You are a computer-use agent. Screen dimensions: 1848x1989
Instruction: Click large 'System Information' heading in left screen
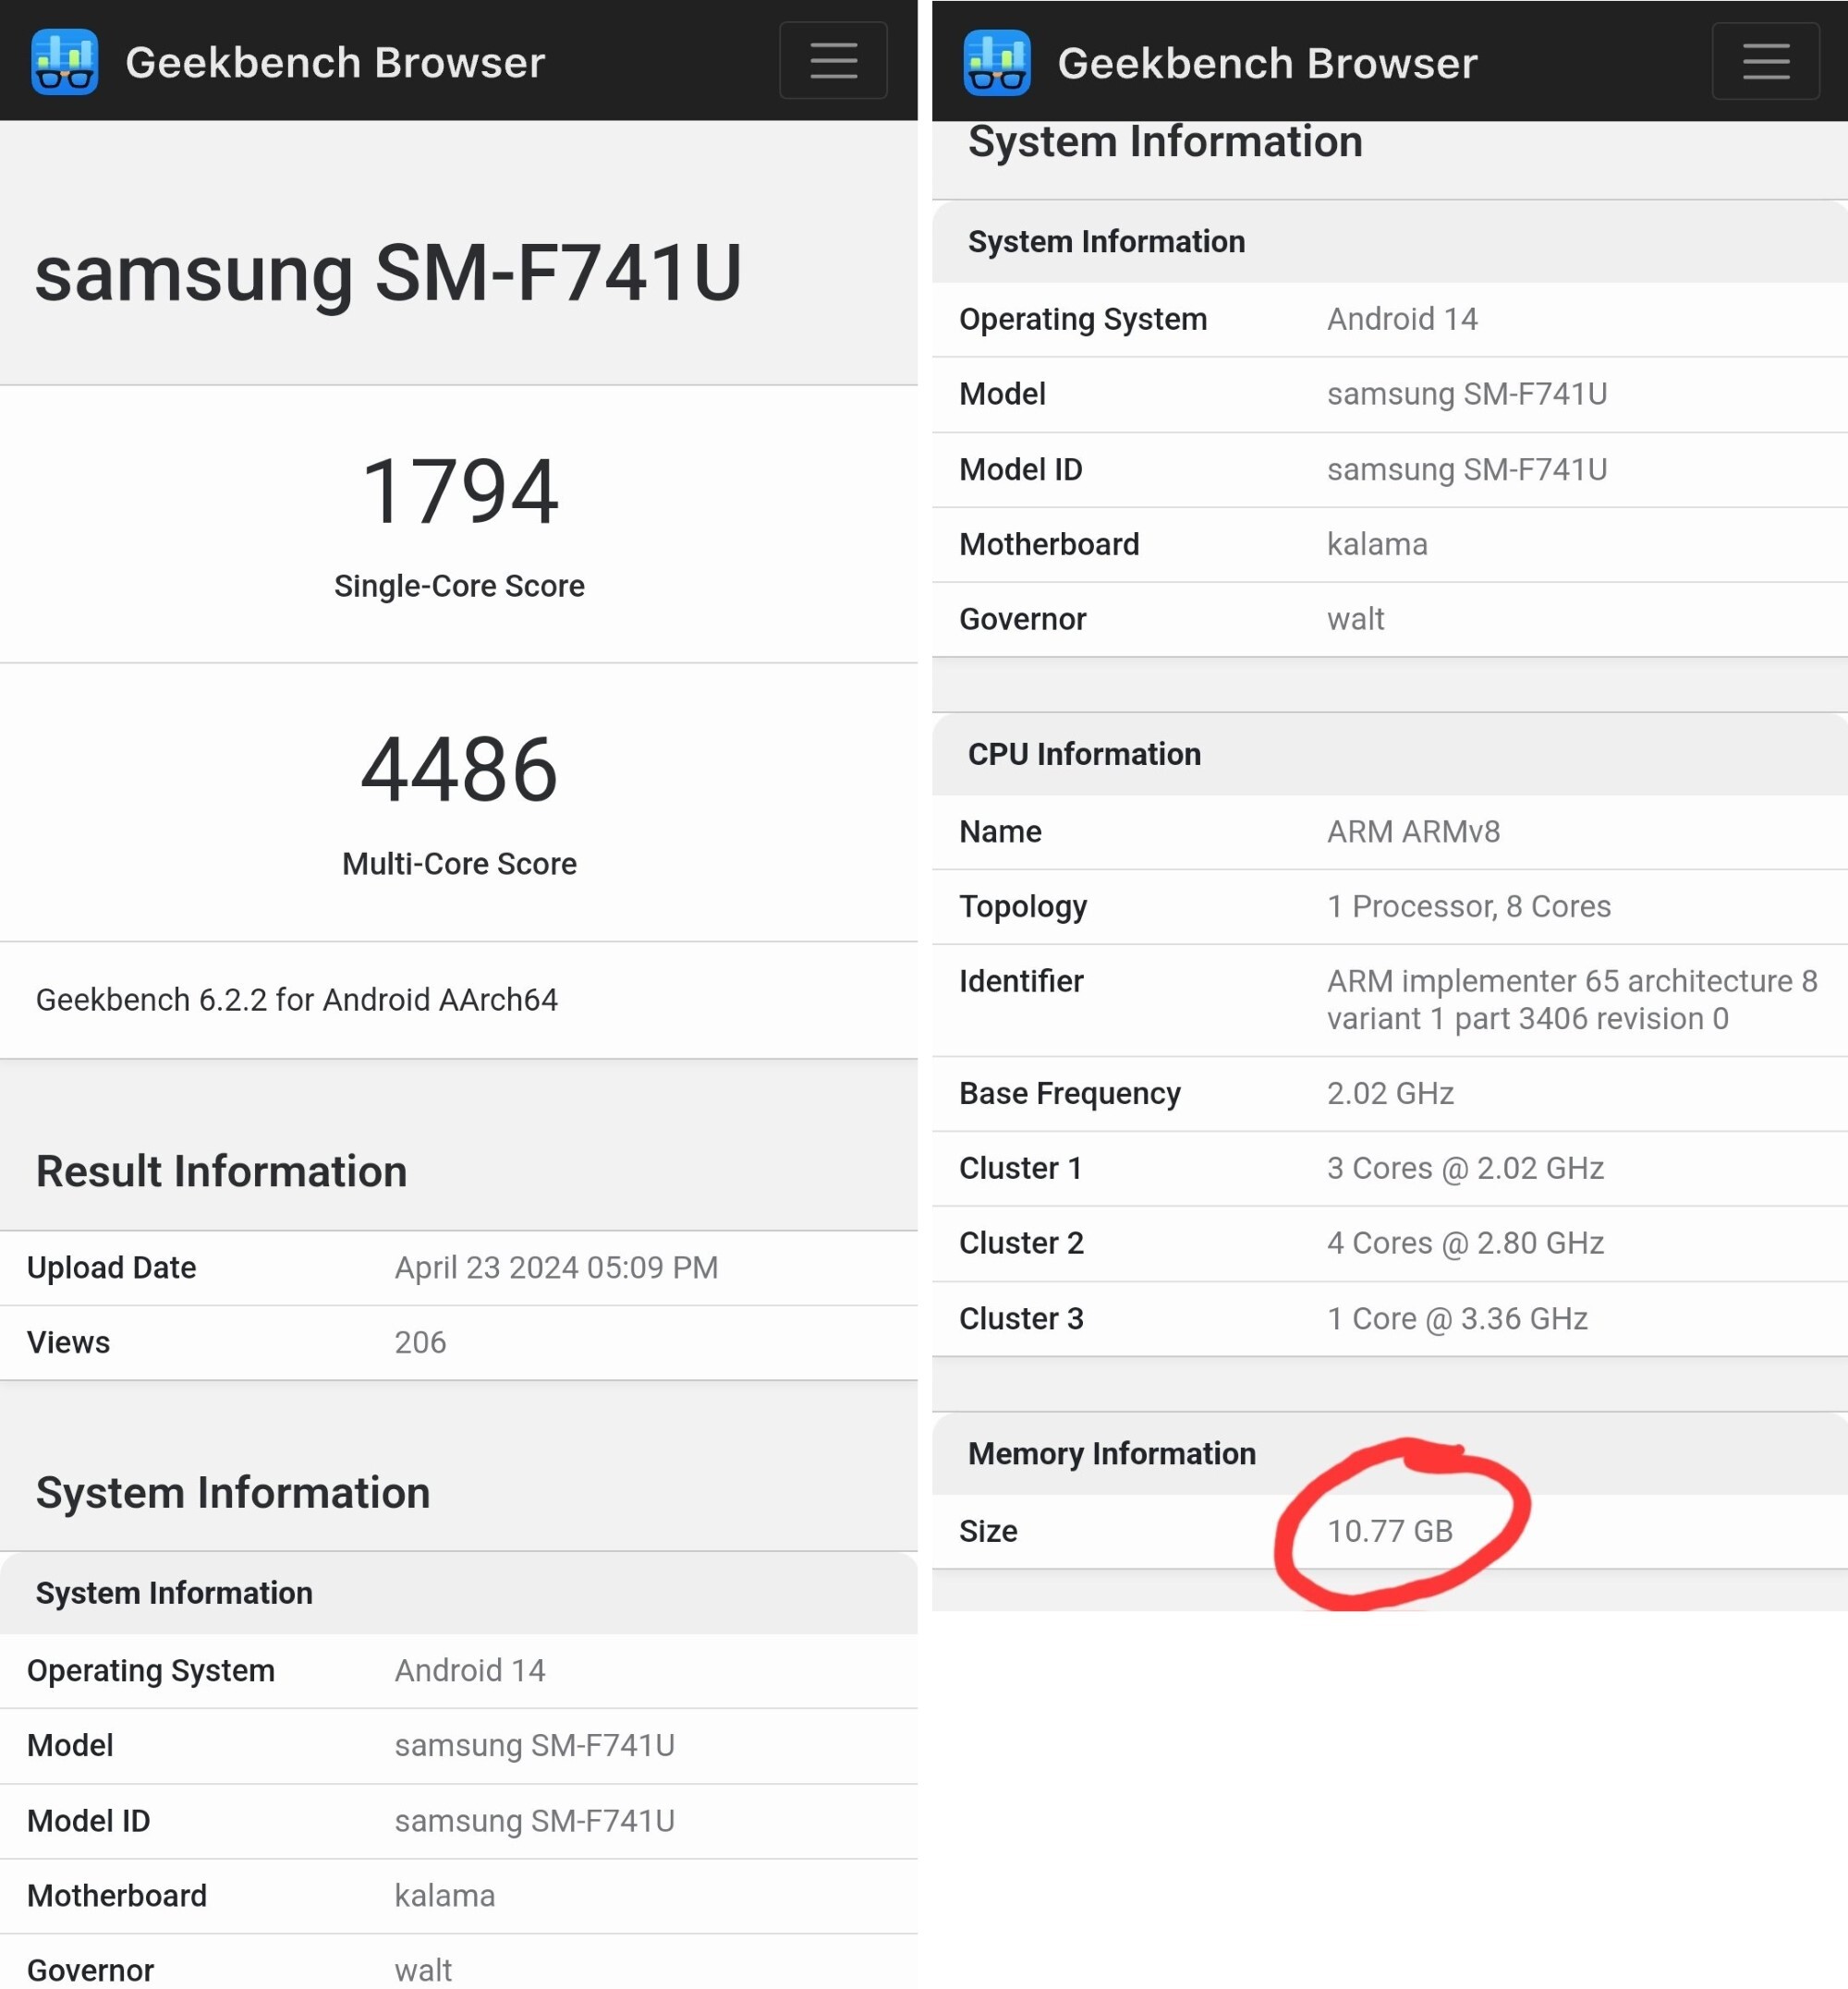(233, 1493)
